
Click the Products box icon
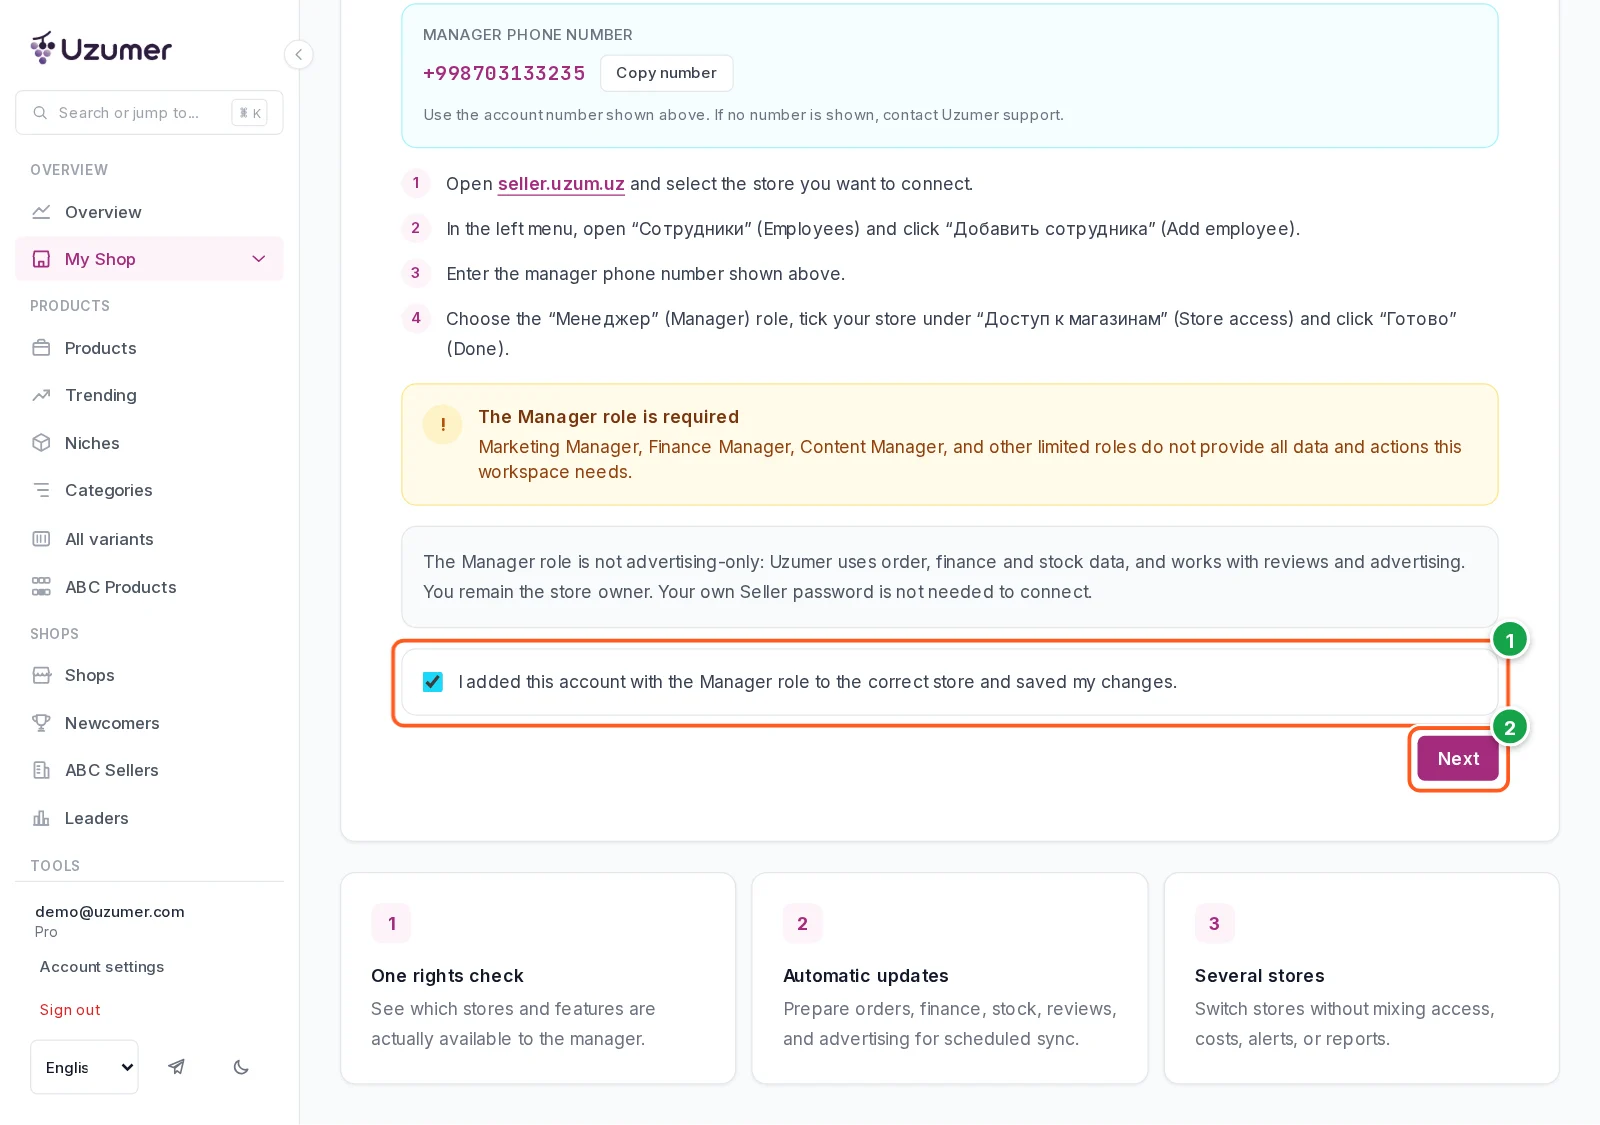point(41,348)
